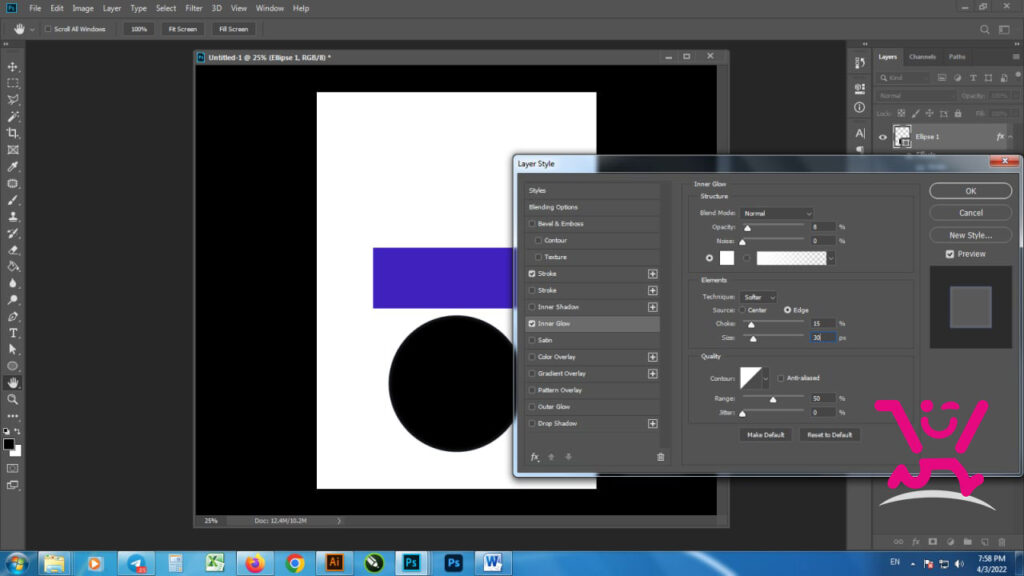Open the Filter menu

pos(193,8)
